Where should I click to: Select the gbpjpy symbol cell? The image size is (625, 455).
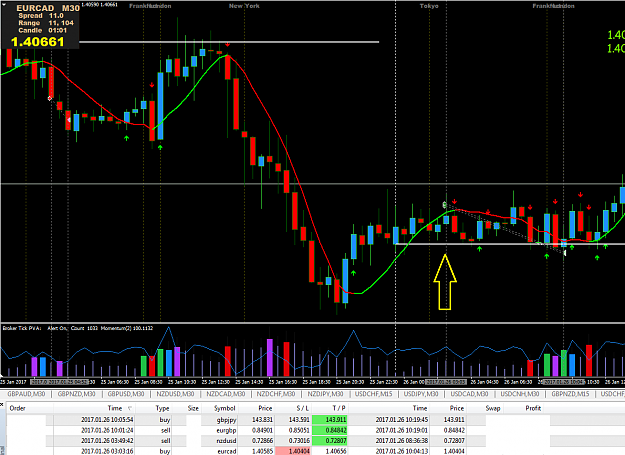(226, 420)
